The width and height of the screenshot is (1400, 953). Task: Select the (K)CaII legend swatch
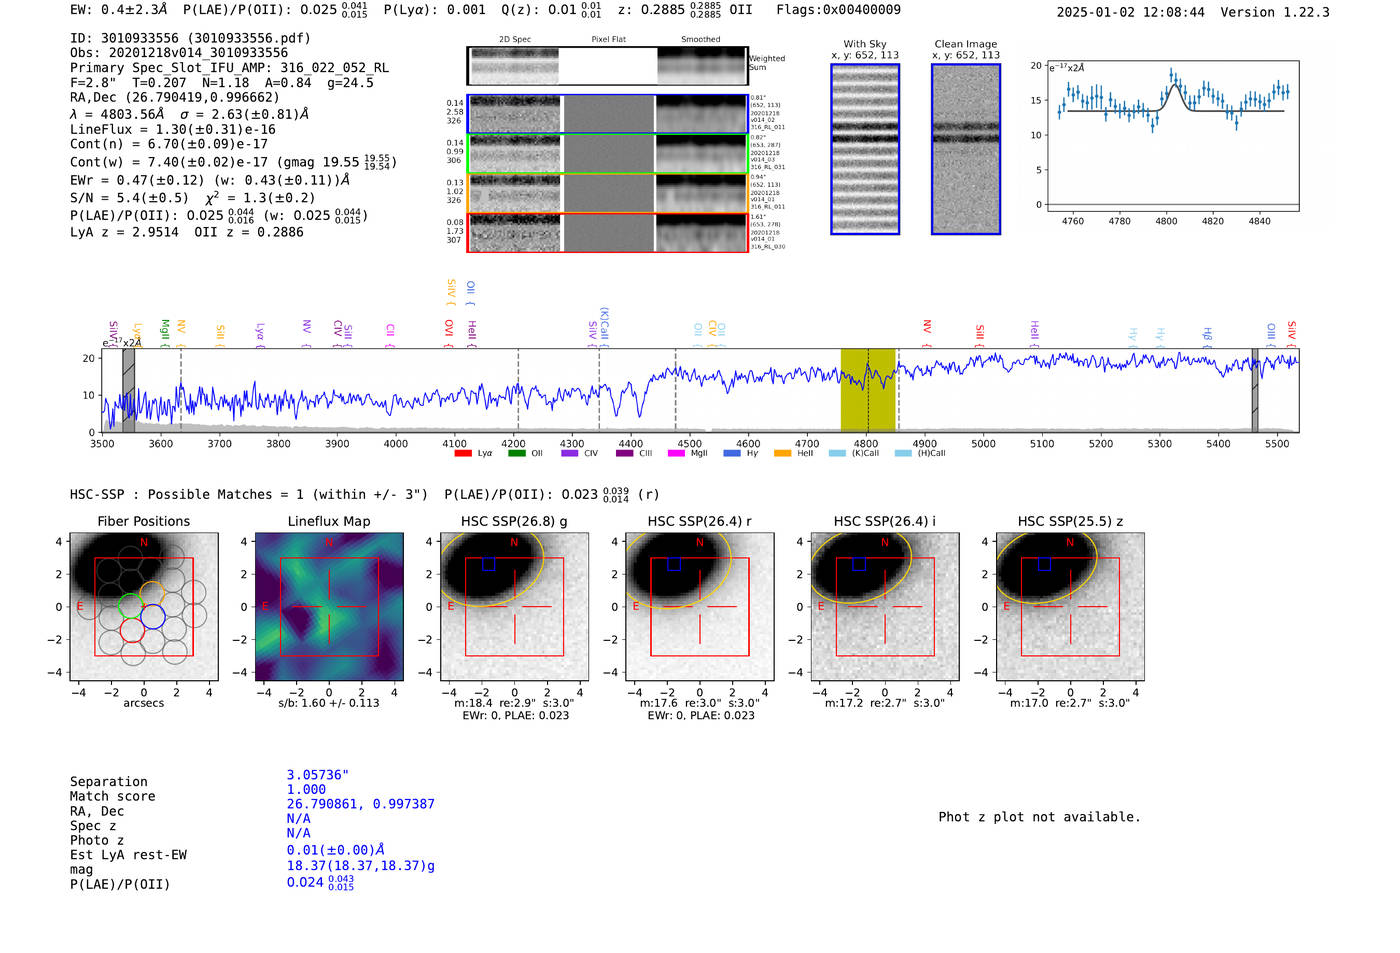(837, 453)
